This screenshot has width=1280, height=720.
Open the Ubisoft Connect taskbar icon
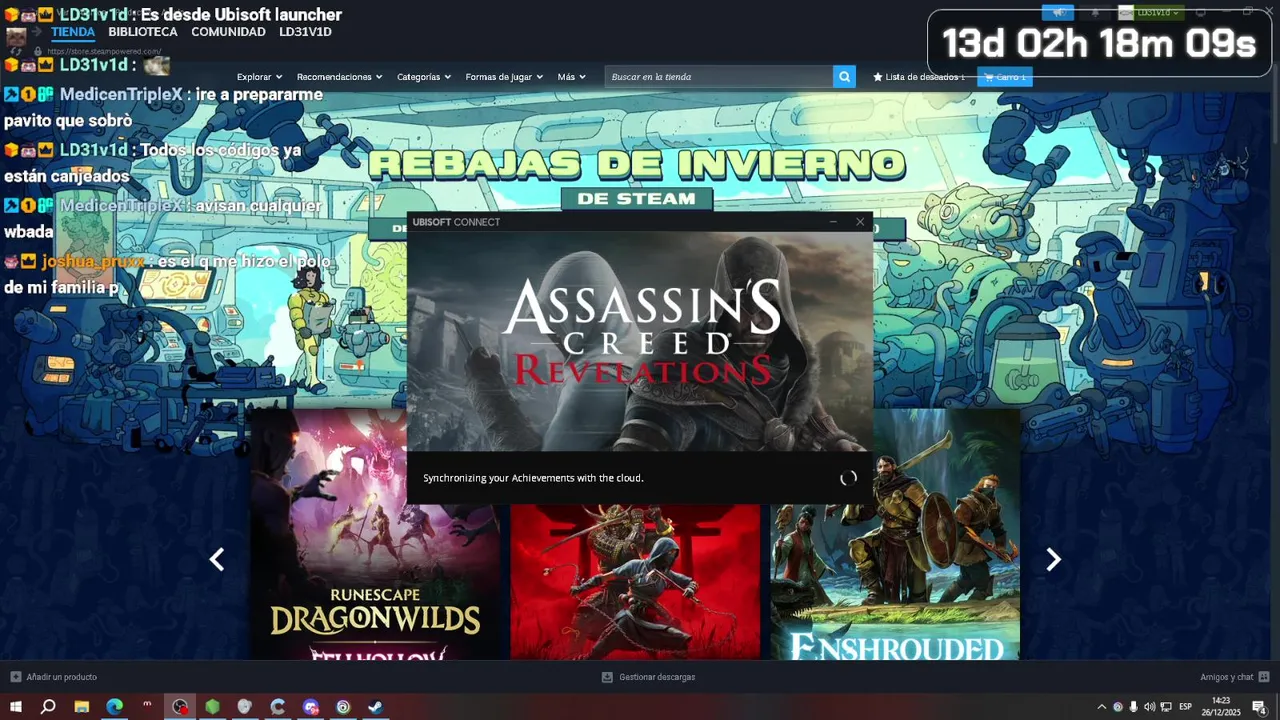coord(343,707)
